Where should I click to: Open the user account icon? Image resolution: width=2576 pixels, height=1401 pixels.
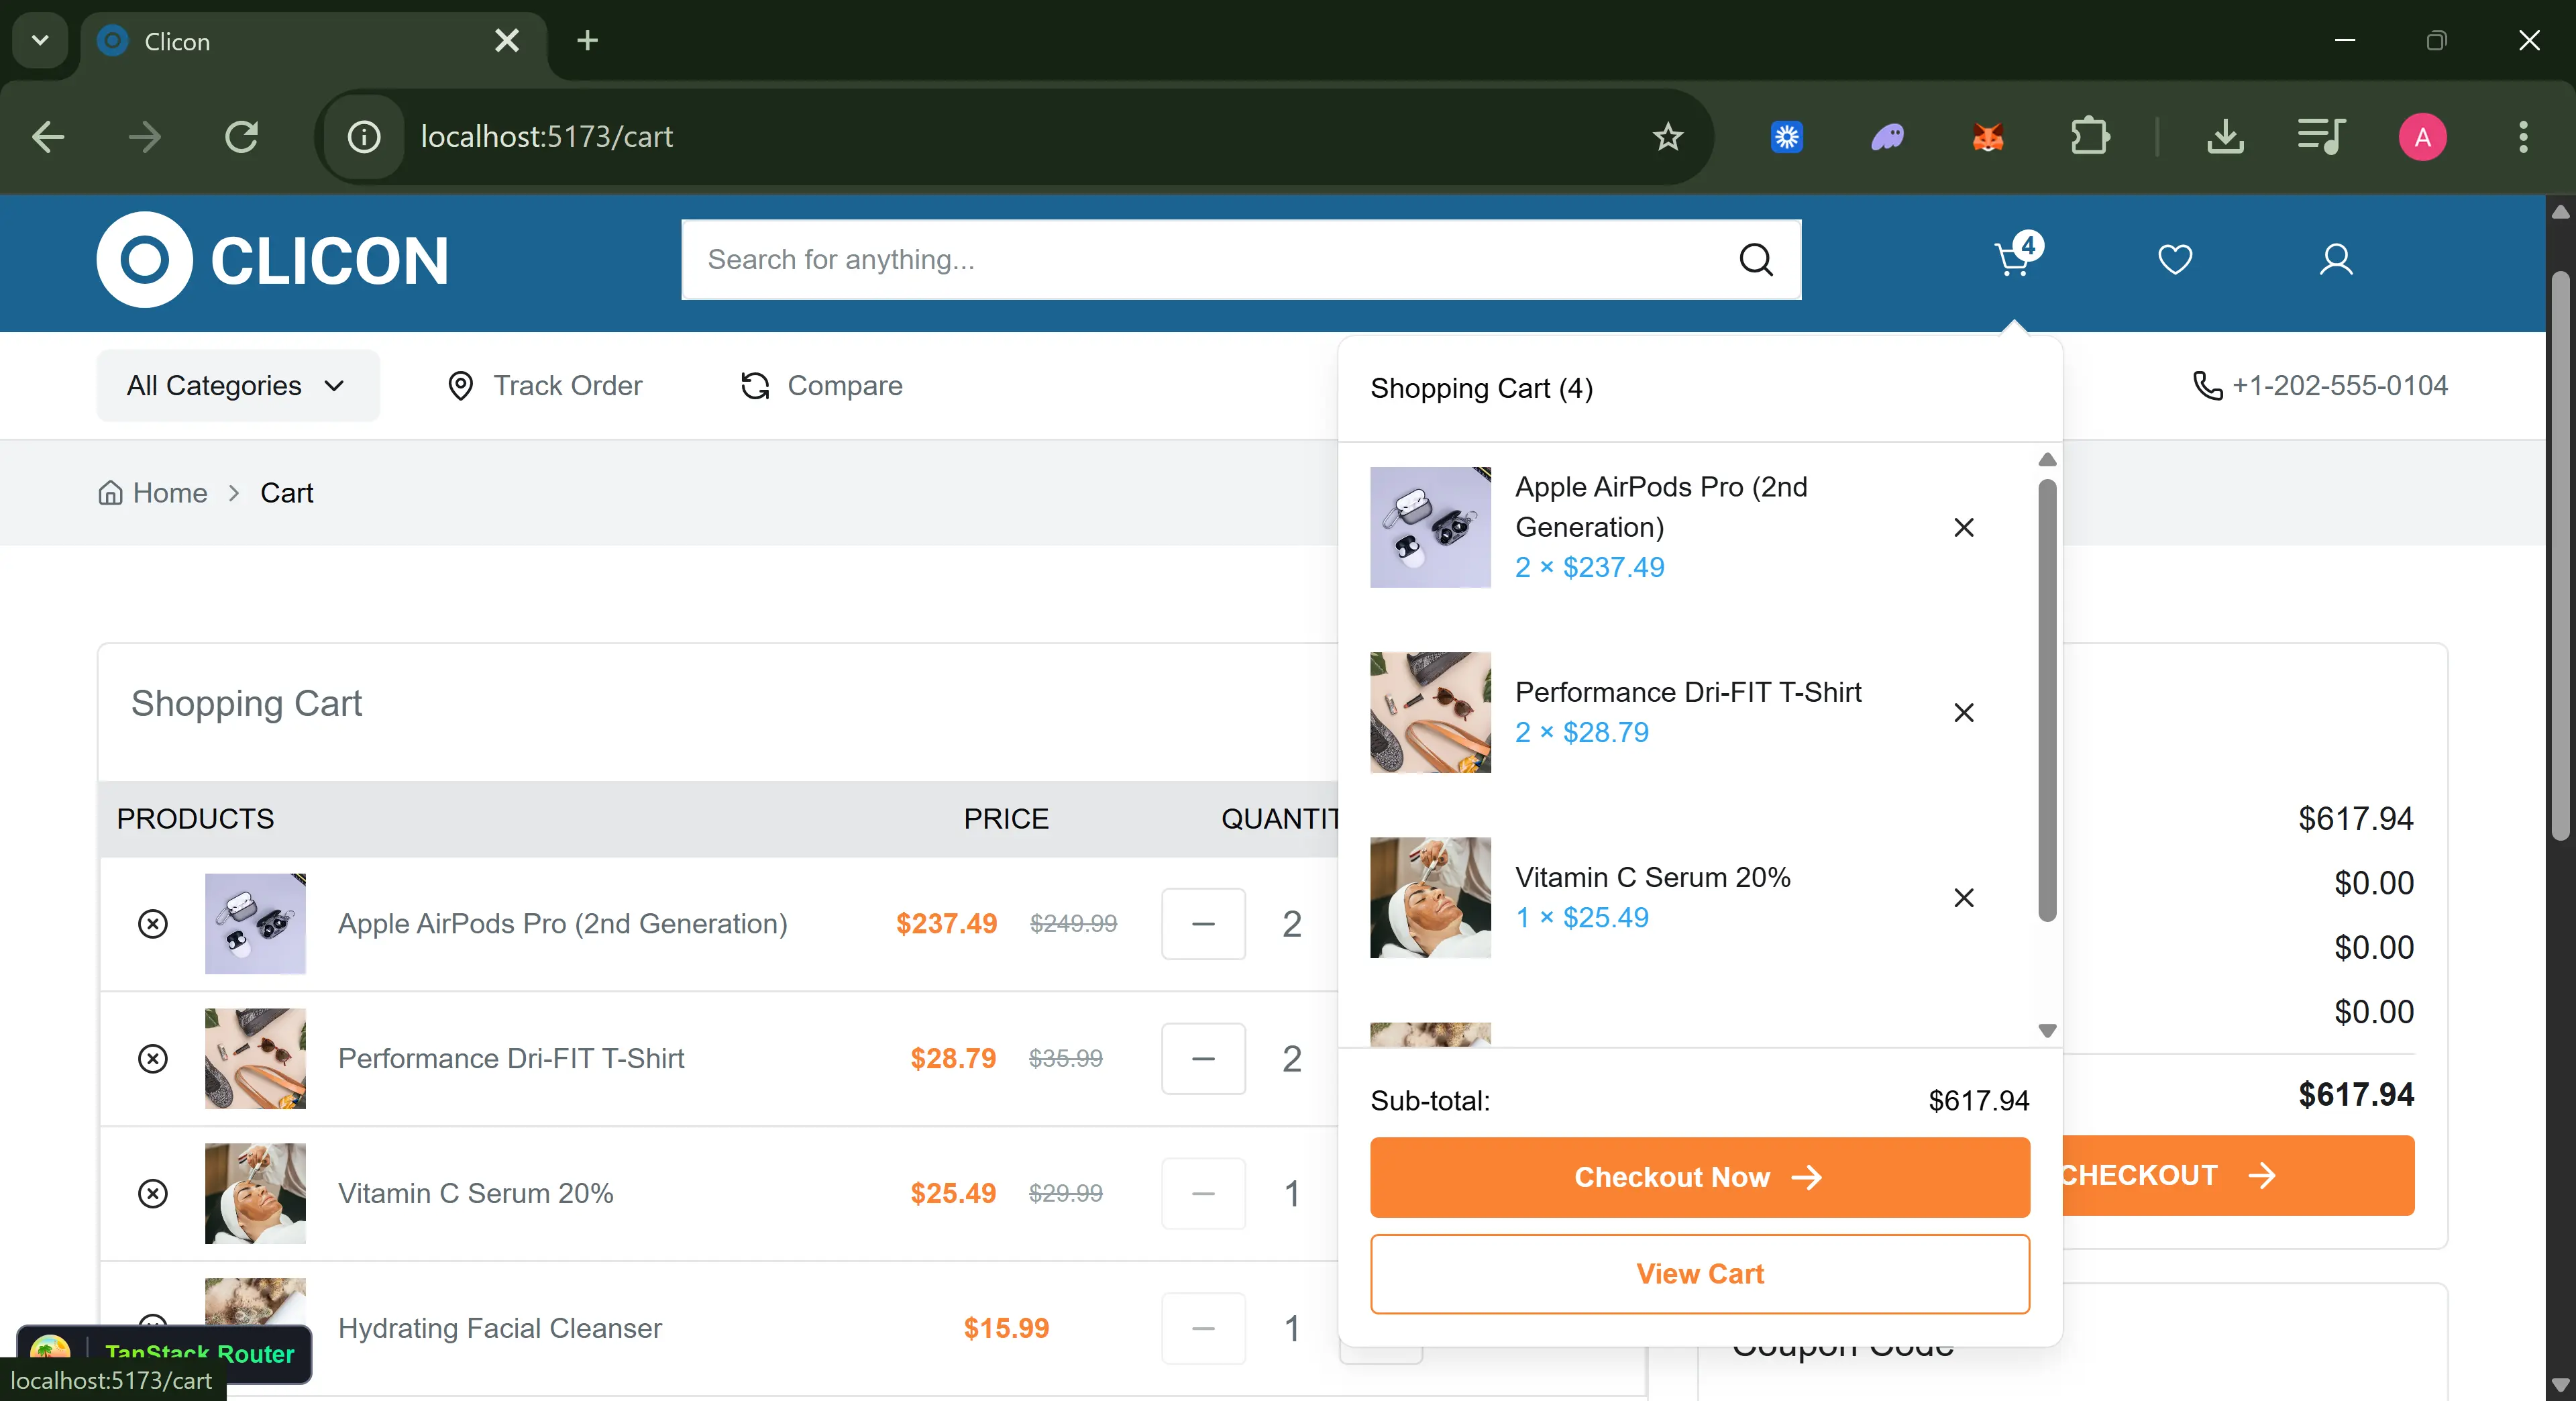click(2336, 259)
